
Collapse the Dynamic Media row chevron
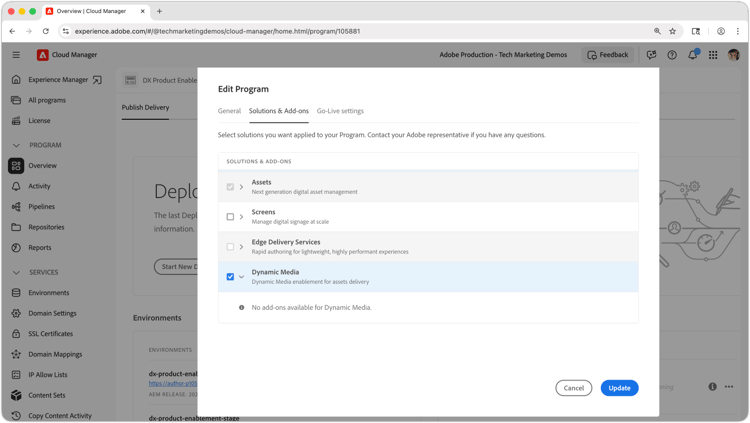click(x=242, y=277)
